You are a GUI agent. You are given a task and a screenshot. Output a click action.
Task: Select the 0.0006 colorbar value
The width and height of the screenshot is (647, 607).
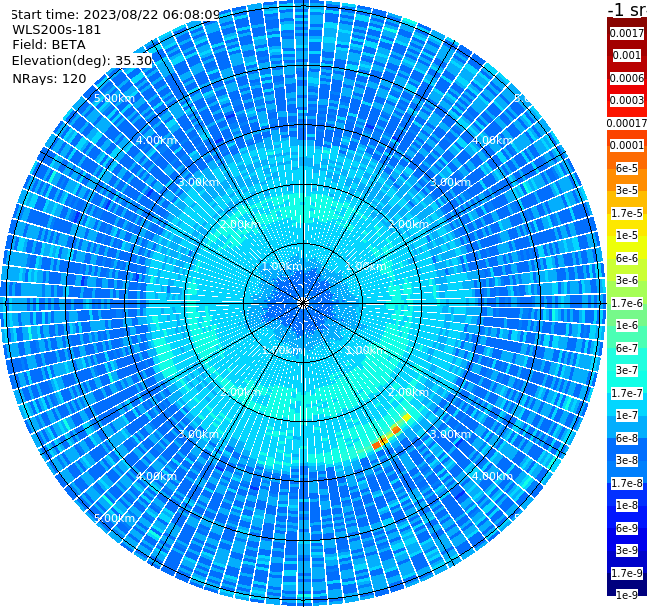point(626,78)
